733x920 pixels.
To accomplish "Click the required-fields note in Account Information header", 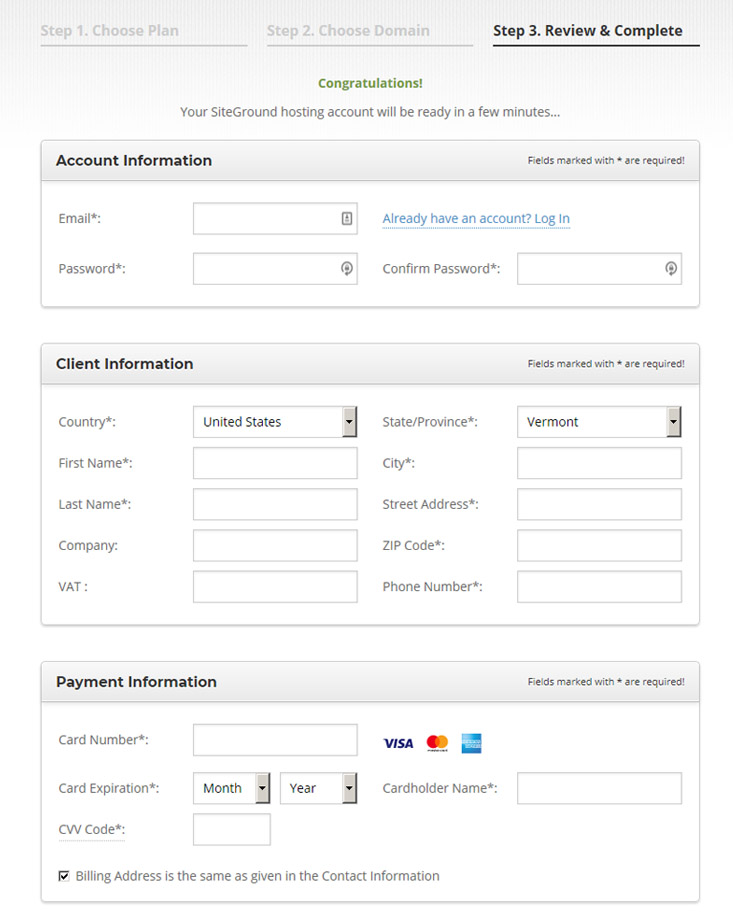I will [x=606, y=160].
